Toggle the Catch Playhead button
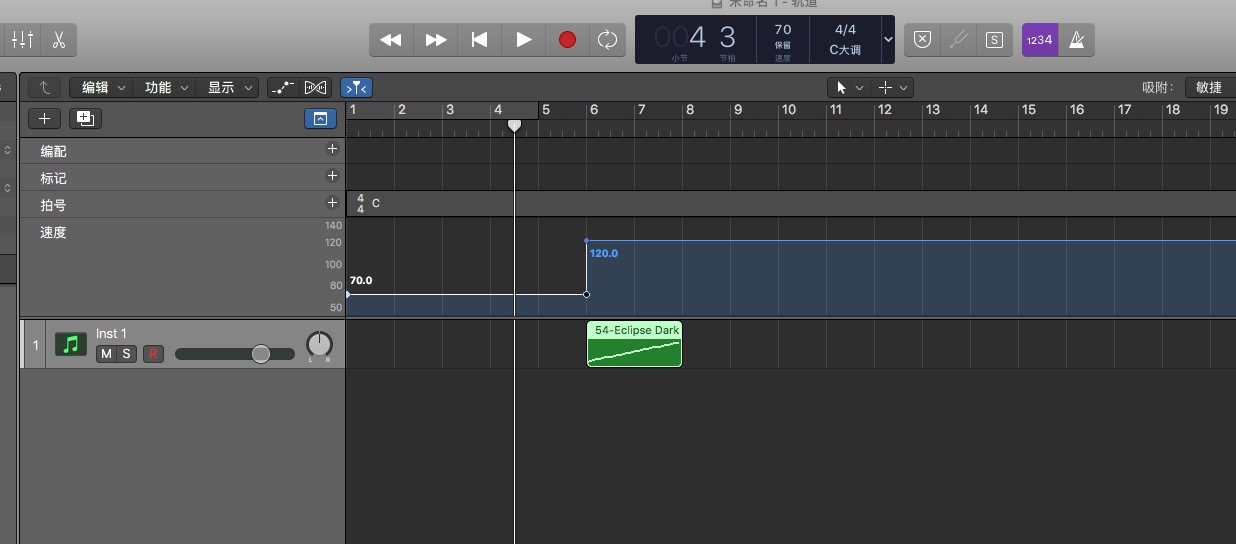The height and width of the screenshot is (544, 1236). tap(355, 87)
